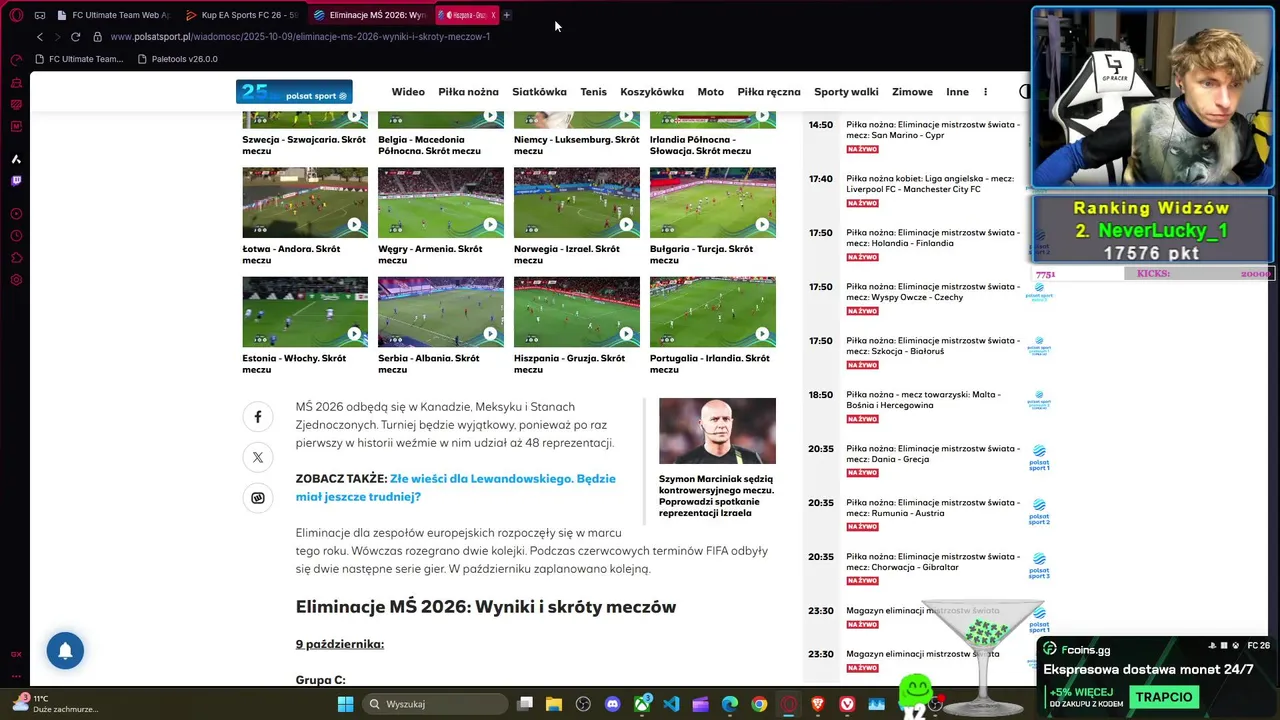Switch to FC Ultimate Team Web App tab
This screenshot has width=1280, height=720.
114,15
